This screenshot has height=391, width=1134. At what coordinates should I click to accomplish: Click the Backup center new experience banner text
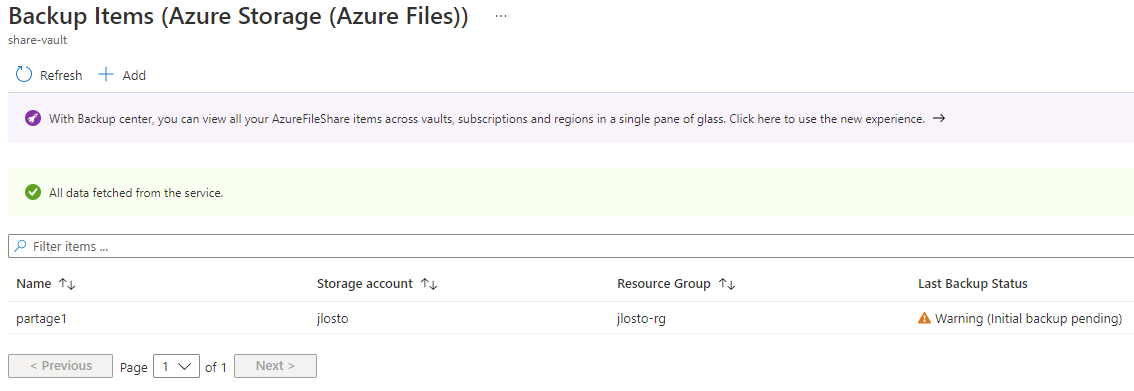tap(487, 119)
